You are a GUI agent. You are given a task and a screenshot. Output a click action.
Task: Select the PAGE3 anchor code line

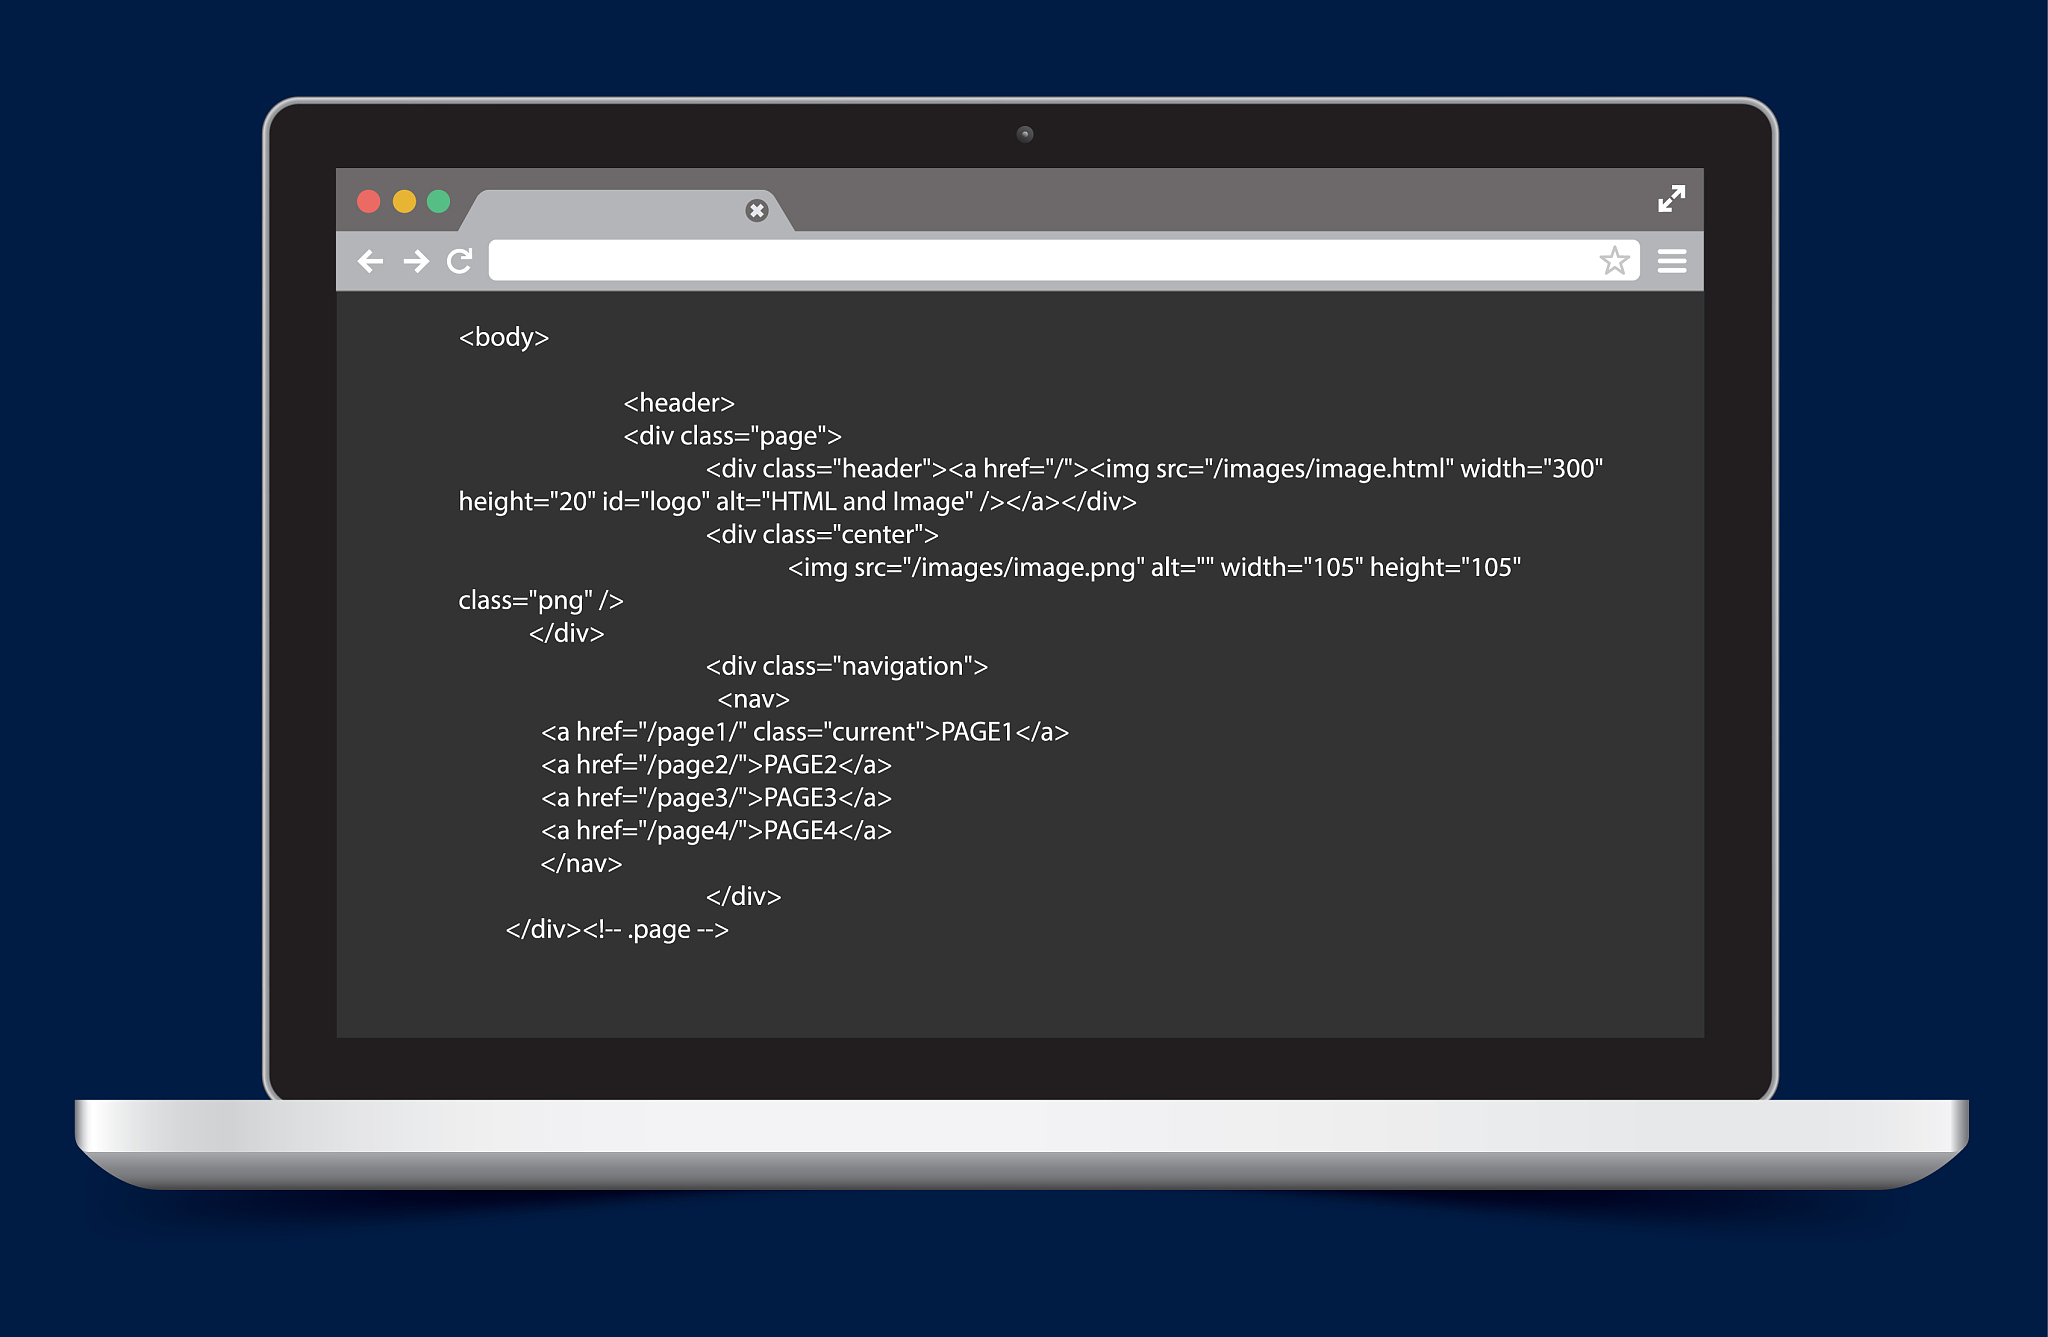pyautogui.click(x=716, y=798)
